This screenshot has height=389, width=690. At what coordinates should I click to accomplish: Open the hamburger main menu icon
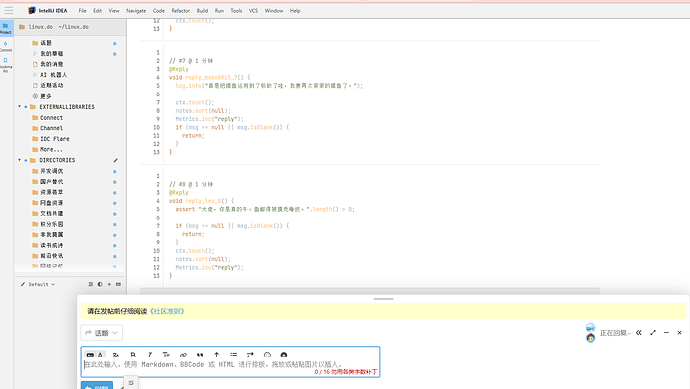point(8,10)
